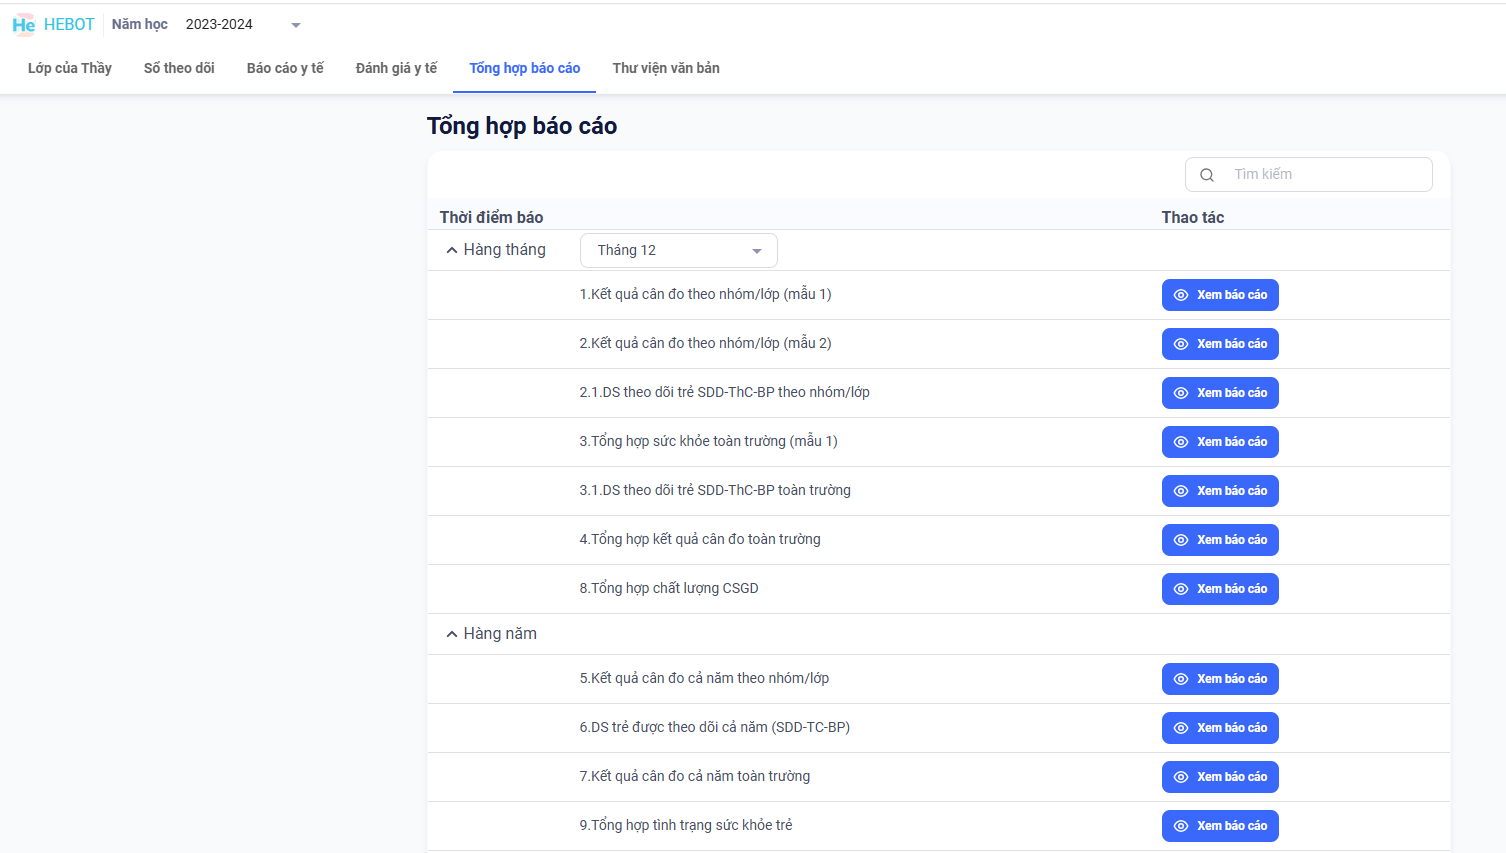The height and width of the screenshot is (853, 1506).
Task: Click eye icon for 4.Tổng hợp kết quả cân đo
Action: click(1181, 540)
